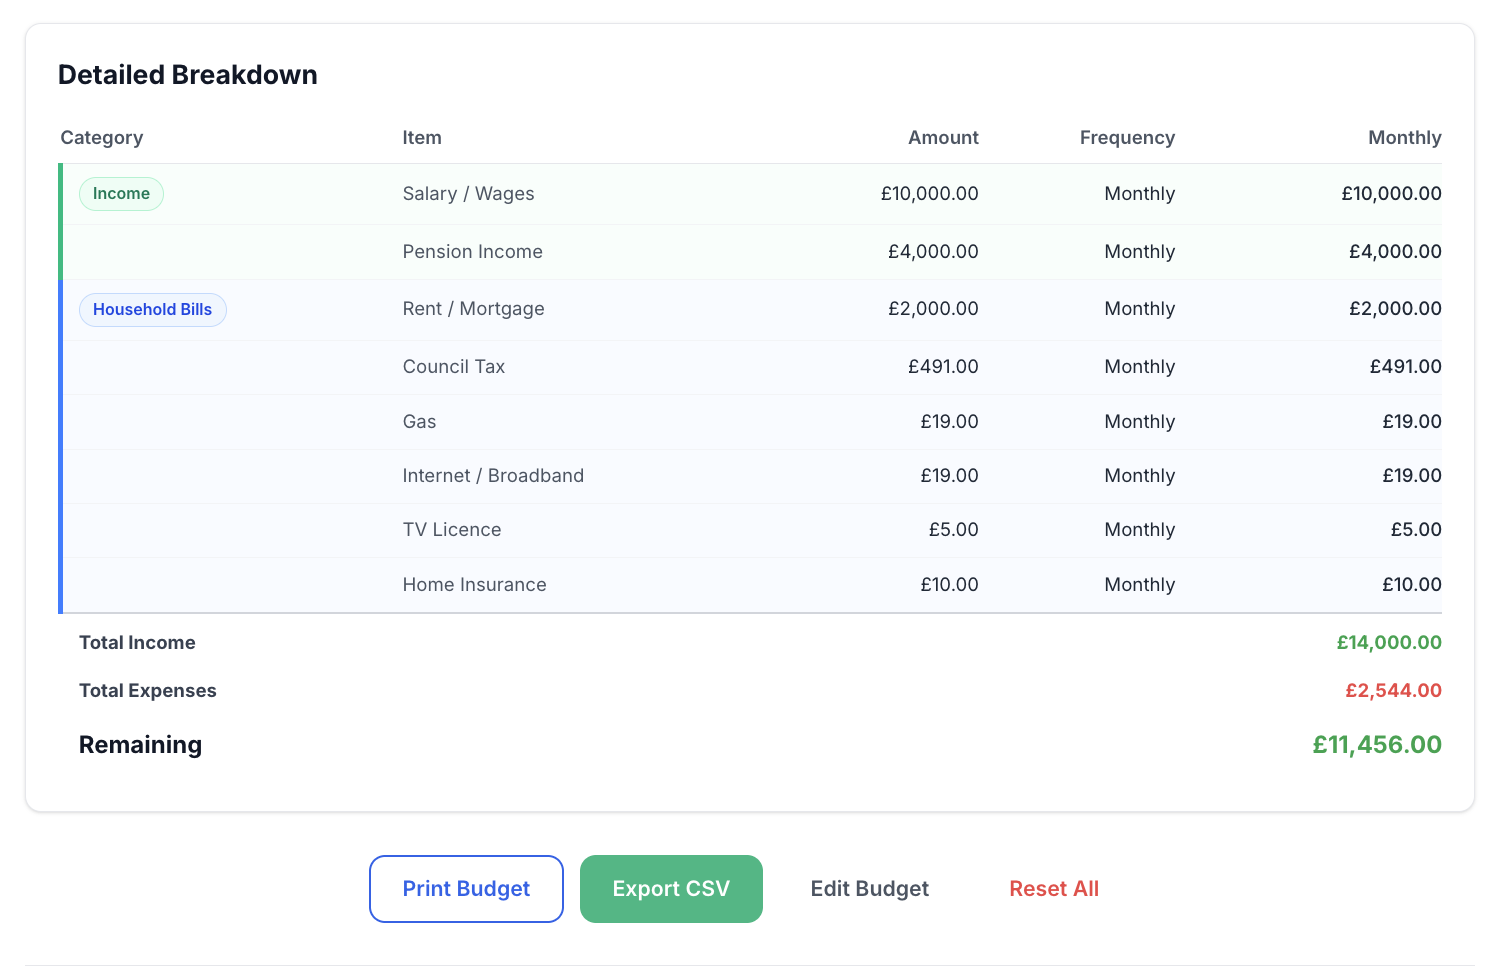Image resolution: width=1504 pixels, height=968 pixels.
Task: Select the Household Bills category badge
Action: tap(152, 310)
